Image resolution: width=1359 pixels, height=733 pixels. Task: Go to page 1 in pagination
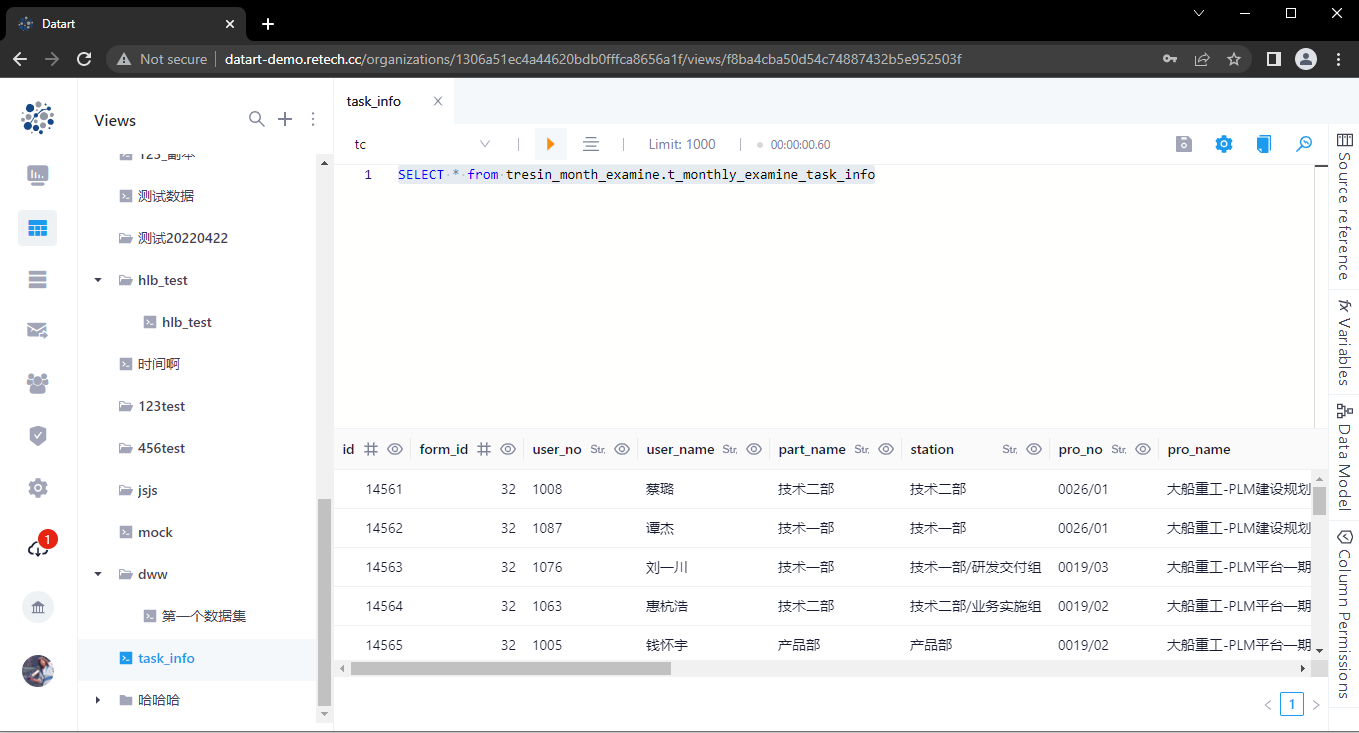pos(1292,705)
